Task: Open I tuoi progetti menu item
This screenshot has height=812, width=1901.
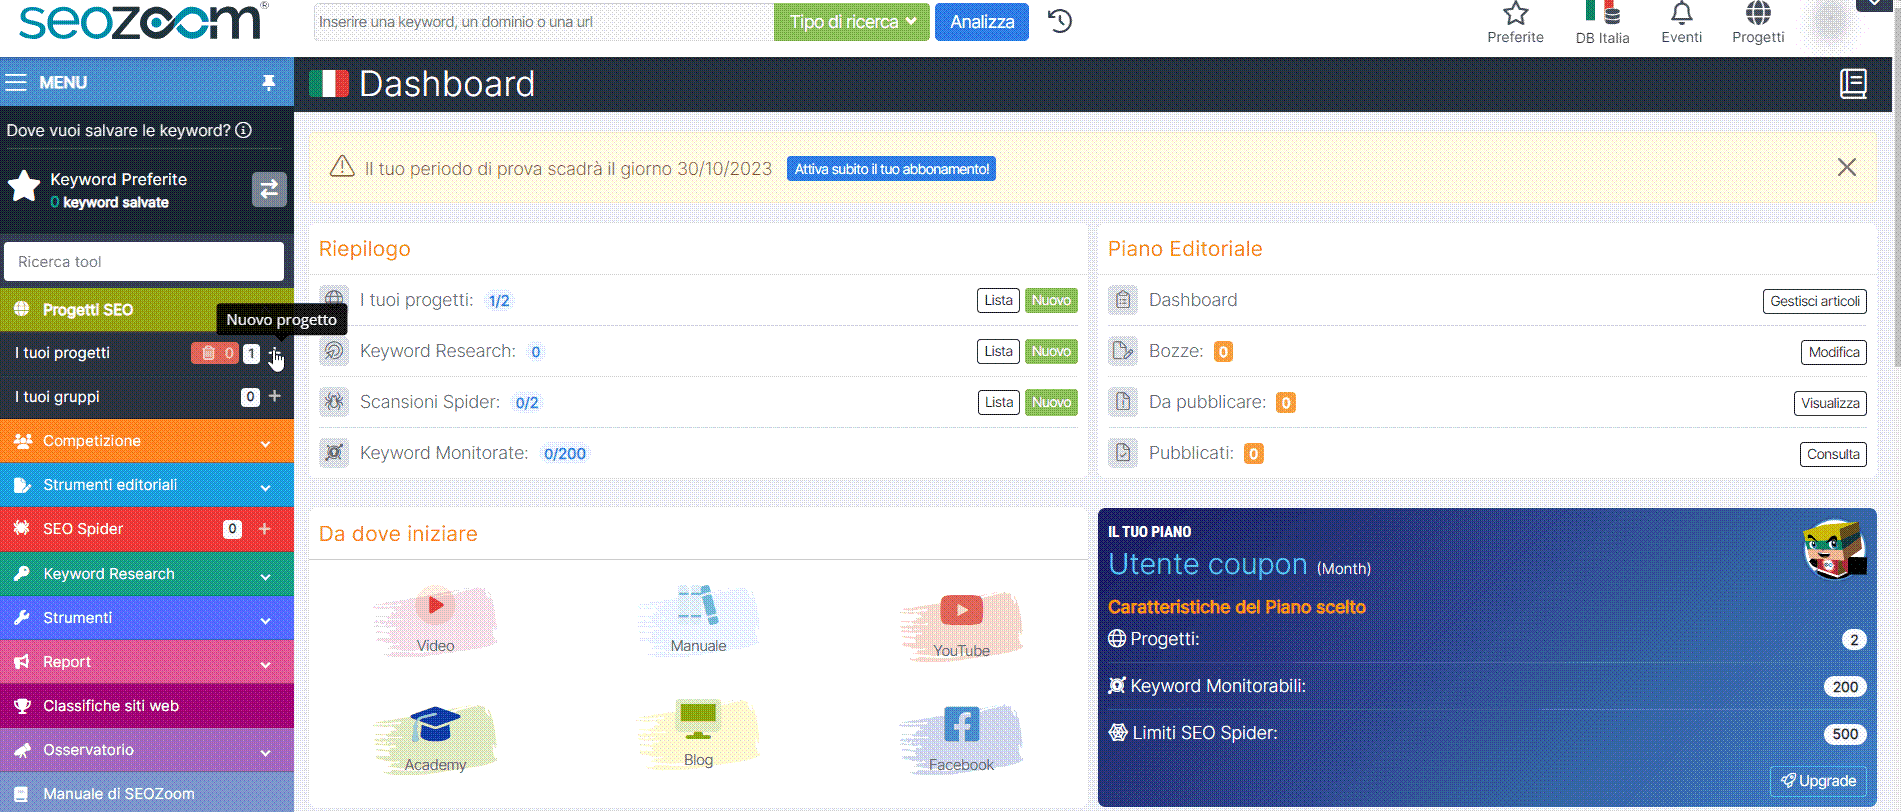Action: tap(62, 353)
